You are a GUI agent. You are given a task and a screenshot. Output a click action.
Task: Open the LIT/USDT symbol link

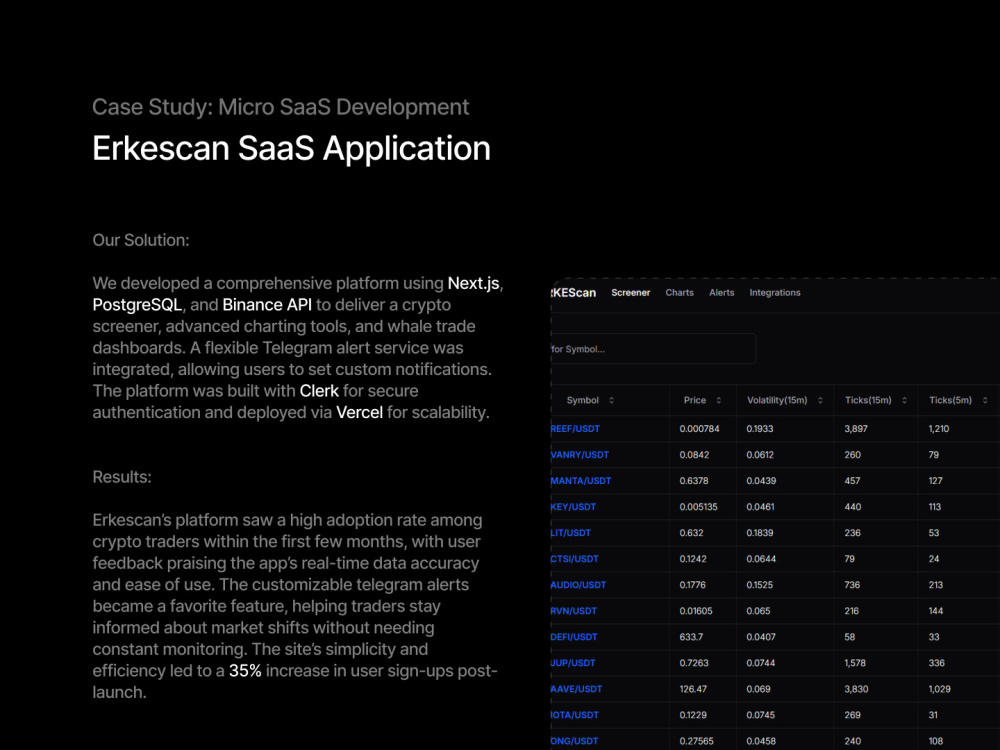click(571, 533)
